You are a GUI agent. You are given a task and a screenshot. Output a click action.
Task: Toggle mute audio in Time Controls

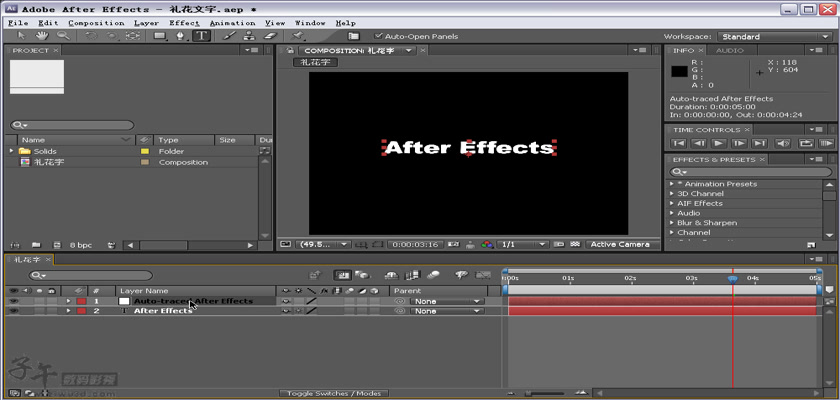[783, 143]
